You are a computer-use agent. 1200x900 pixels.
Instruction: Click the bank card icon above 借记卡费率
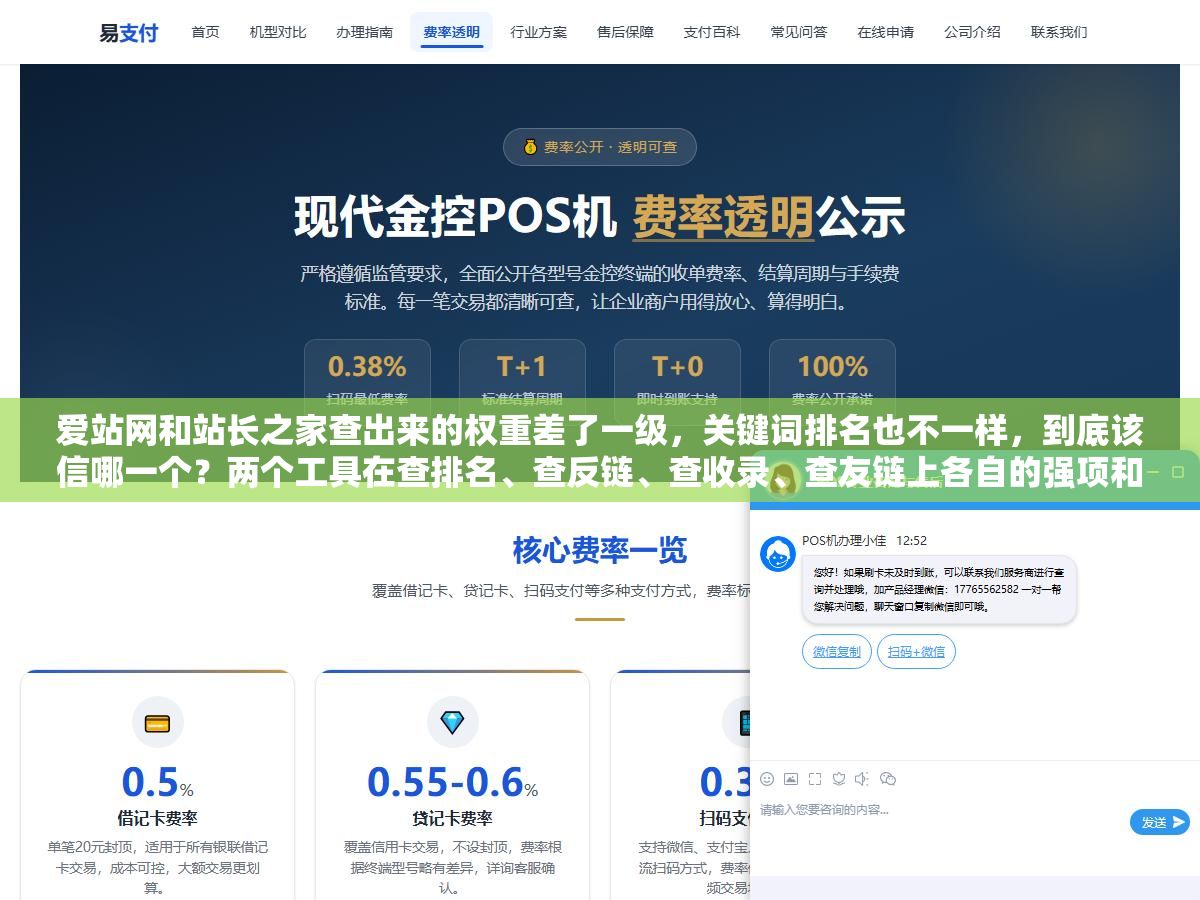pyautogui.click(x=157, y=723)
